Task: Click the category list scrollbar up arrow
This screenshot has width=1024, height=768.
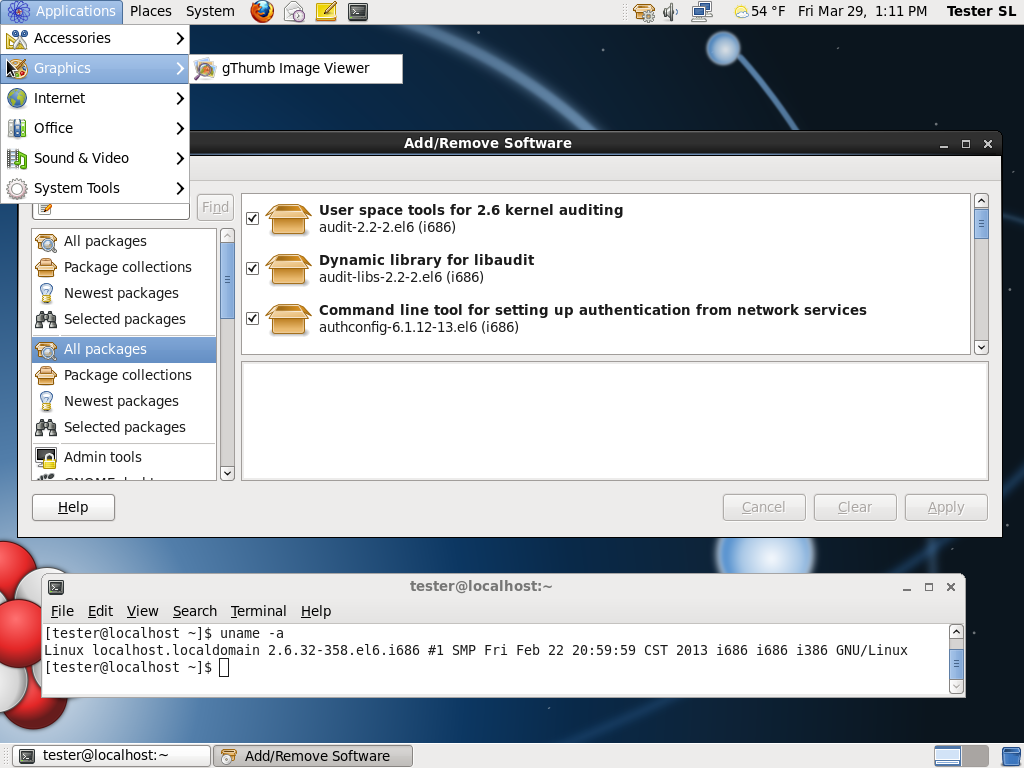Action: (x=227, y=235)
